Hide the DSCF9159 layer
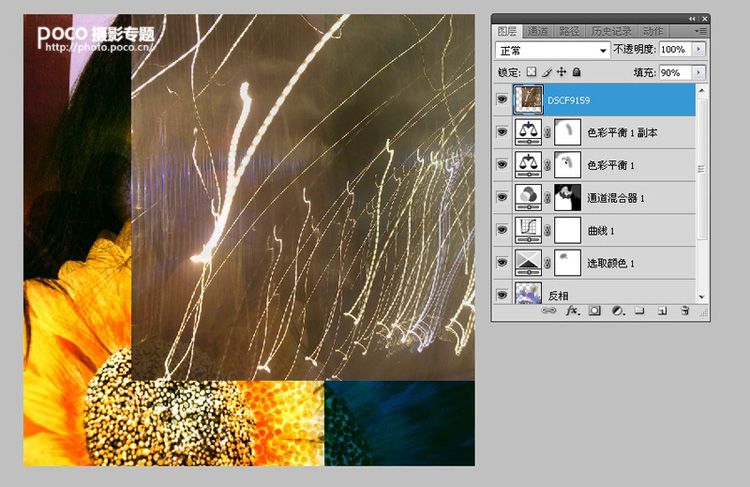Viewport: 750px width, 487px height. [x=502, y=99]
